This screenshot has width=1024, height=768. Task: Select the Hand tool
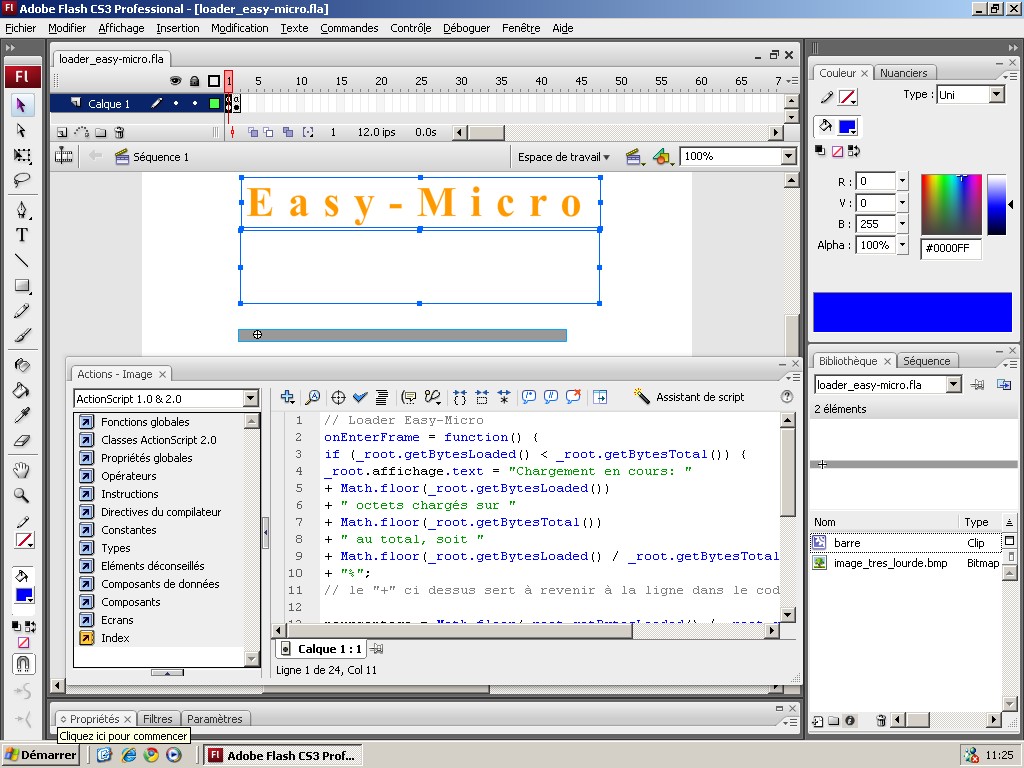pos(22,470)
